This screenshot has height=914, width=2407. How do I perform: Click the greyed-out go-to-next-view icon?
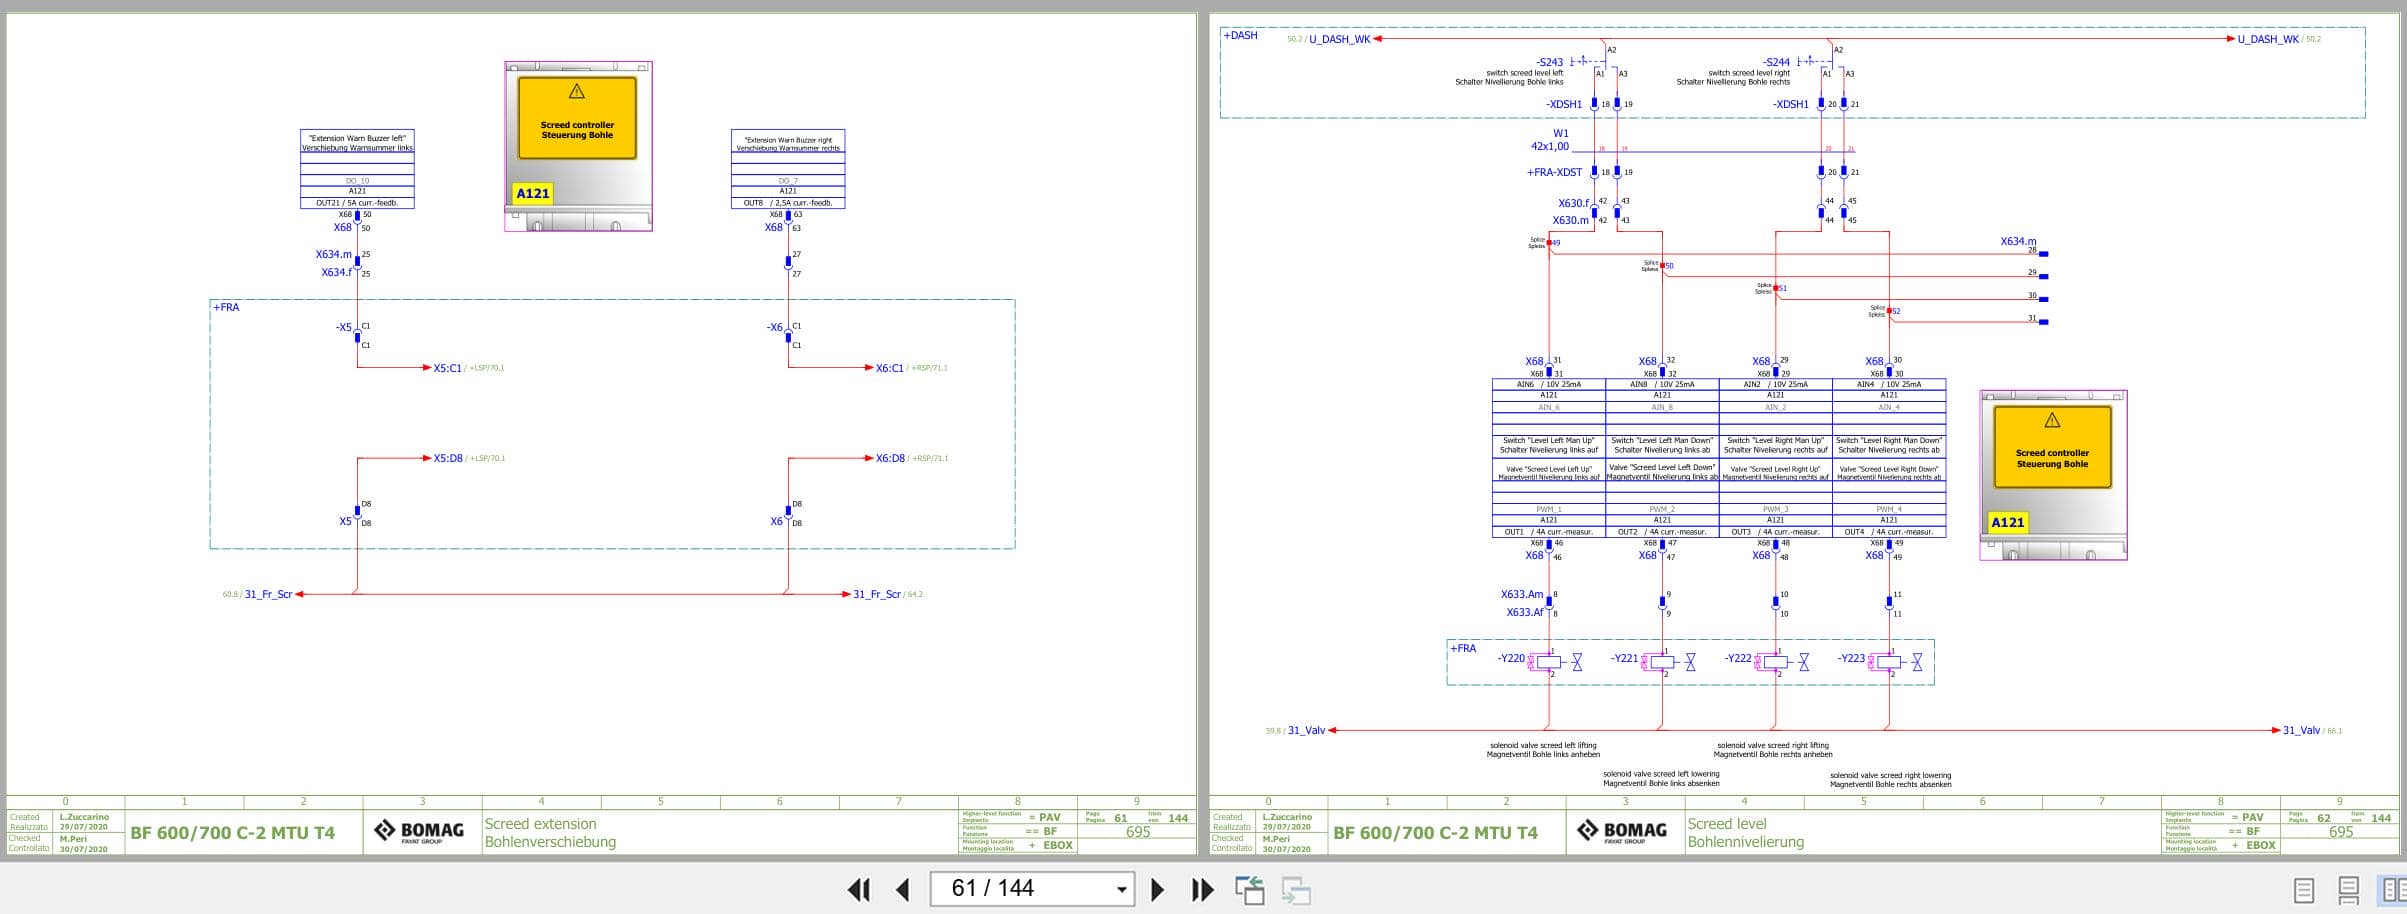click(x=1296, y=889)
